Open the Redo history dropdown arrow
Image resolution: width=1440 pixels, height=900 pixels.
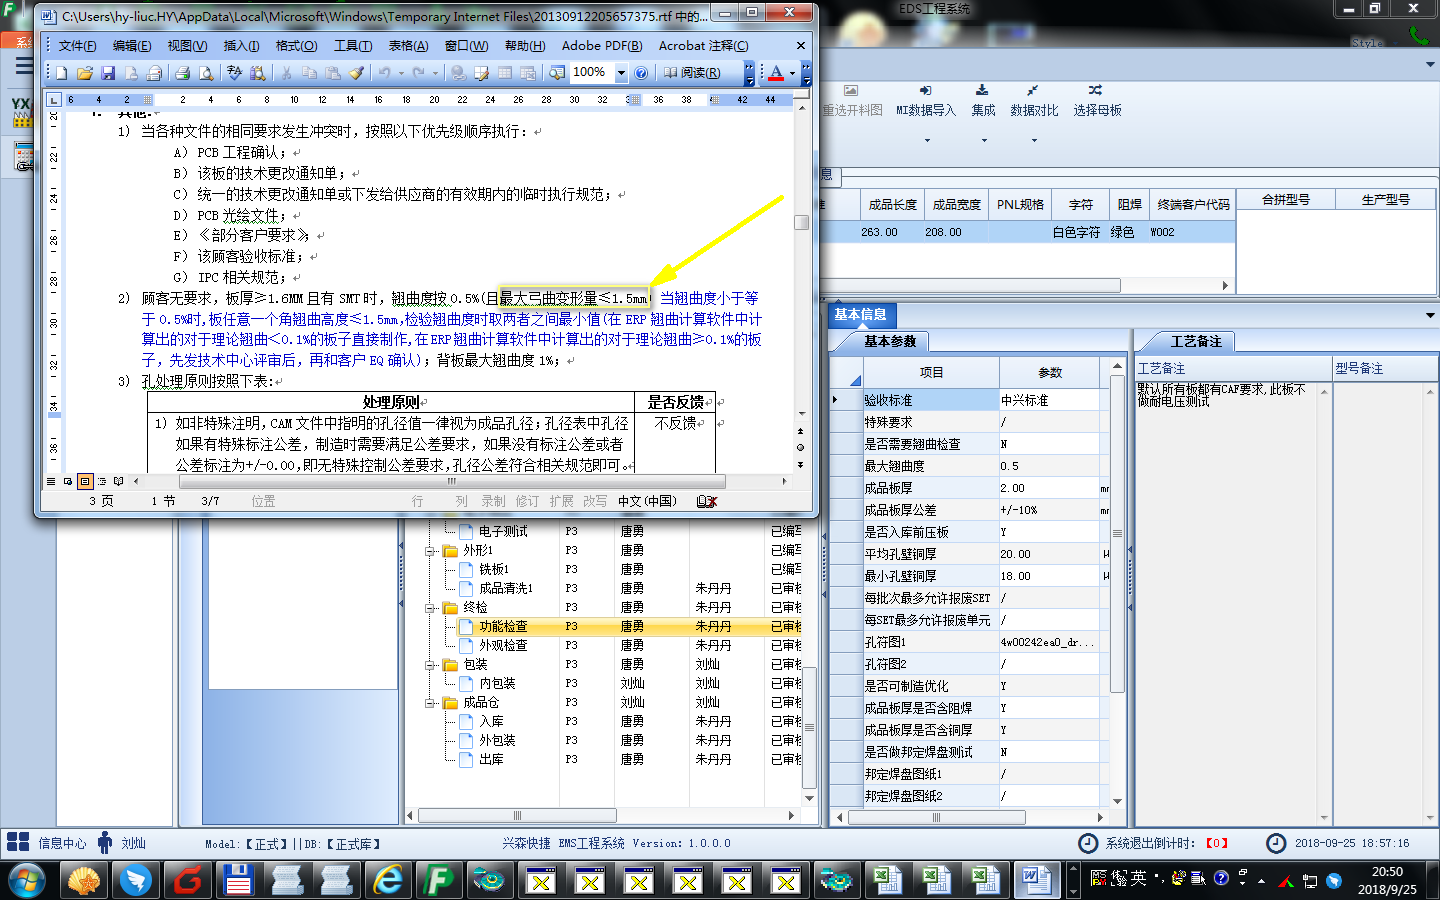(436, 73)
